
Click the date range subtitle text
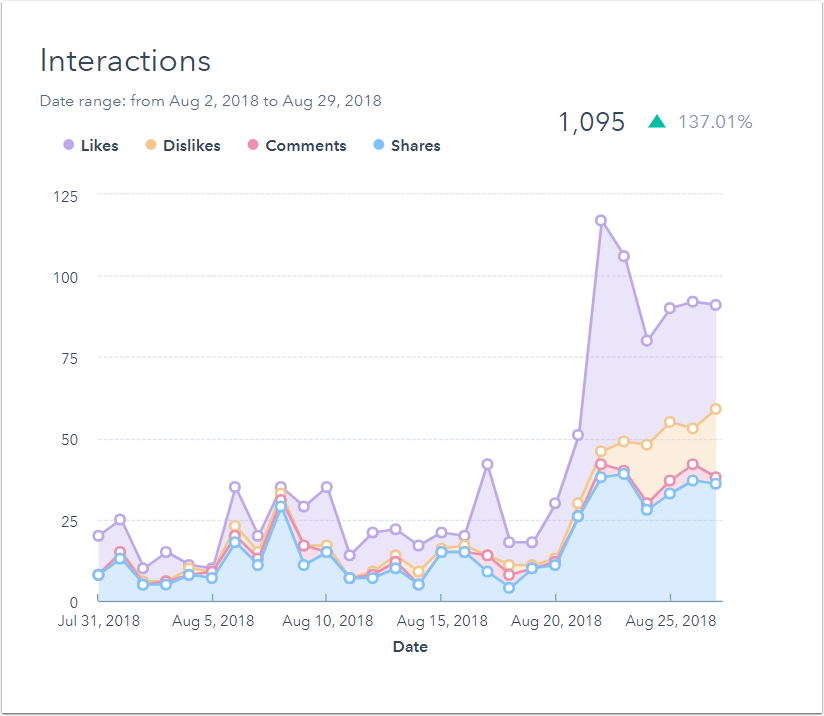point(210,101)
